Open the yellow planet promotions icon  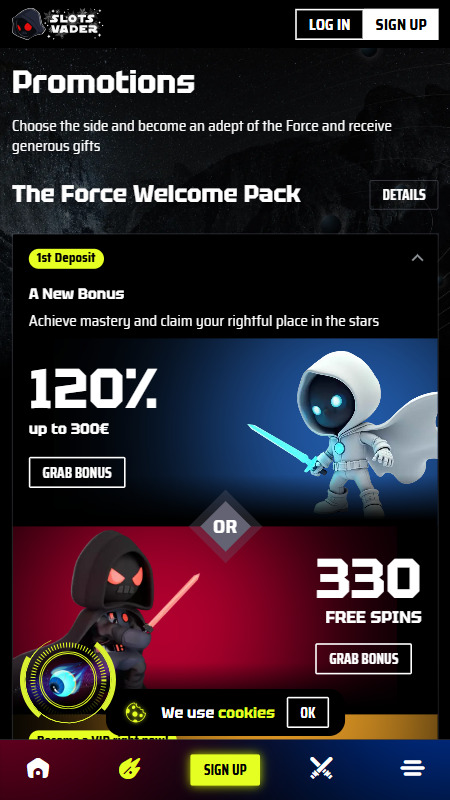(x=130, y=768)
